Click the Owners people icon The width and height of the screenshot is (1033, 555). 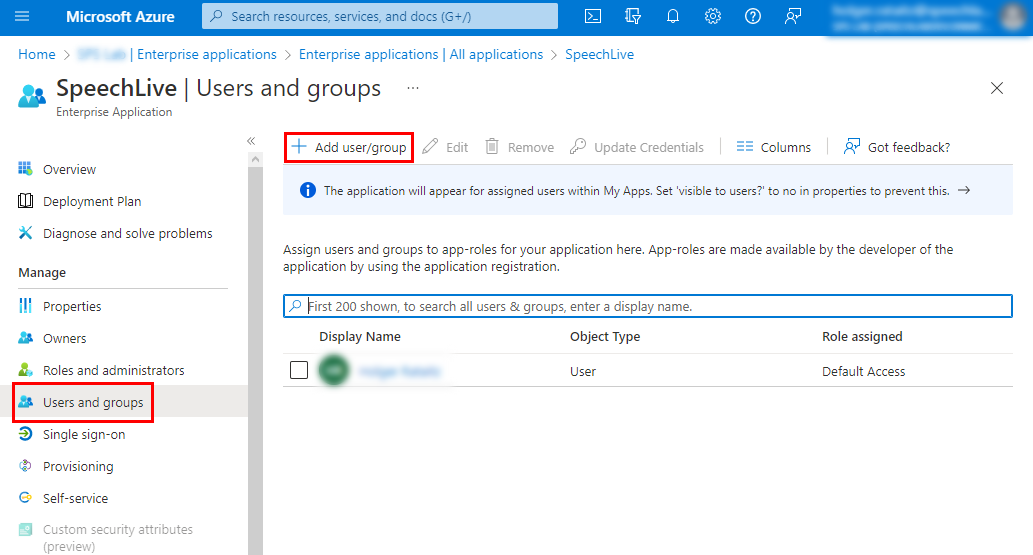click(26, 337)
